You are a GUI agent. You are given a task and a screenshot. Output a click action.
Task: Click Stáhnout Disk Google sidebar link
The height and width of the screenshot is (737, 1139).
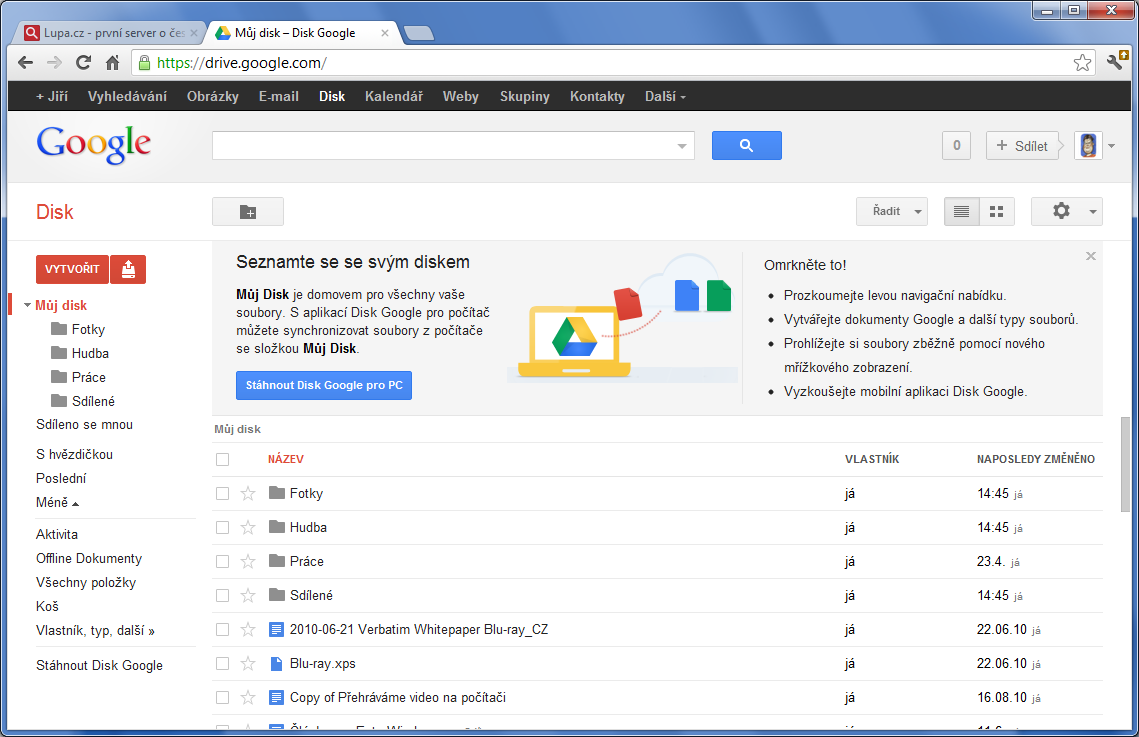[100, 666]
